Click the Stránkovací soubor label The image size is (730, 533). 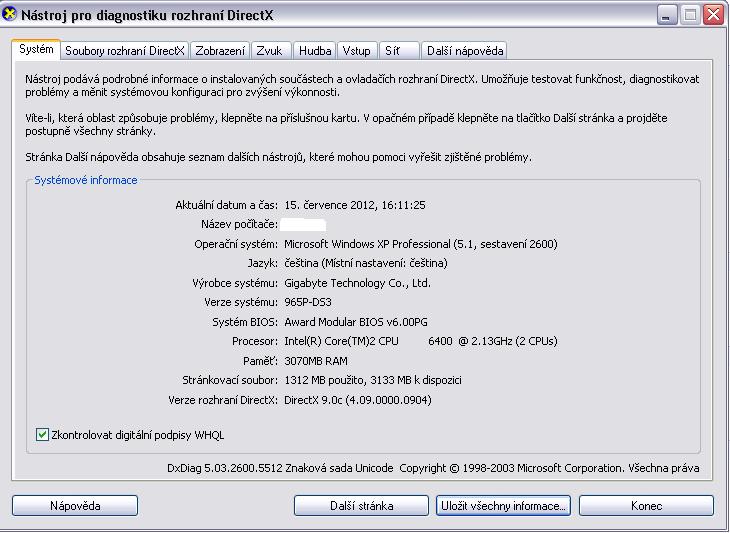coord(230,380)
